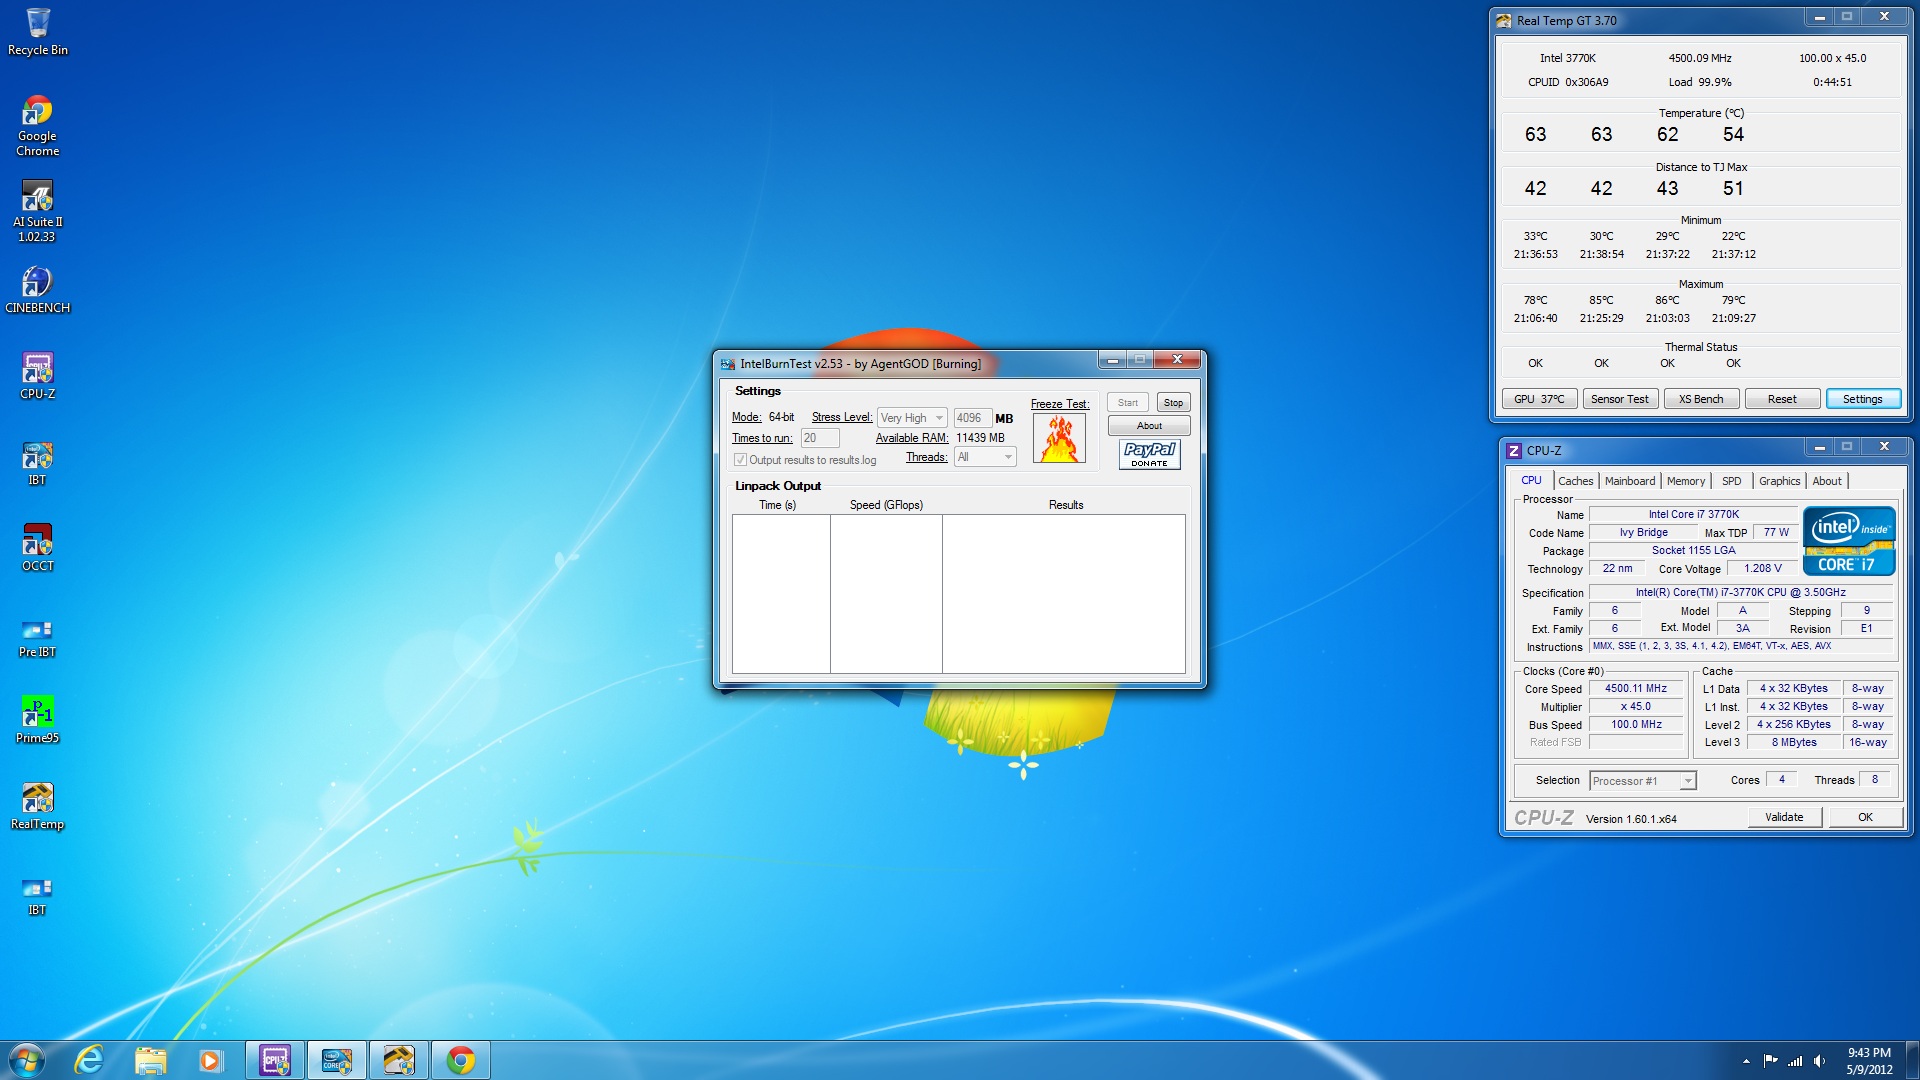Open the Threads dropdown
The height and width of the screenshot is (1080, 1920).
(x=985, y=457)
